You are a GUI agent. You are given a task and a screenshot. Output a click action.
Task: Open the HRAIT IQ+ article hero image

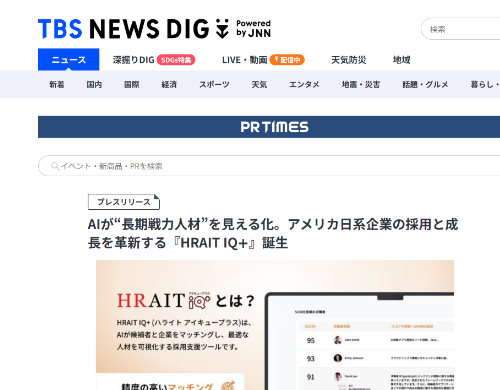275,325
